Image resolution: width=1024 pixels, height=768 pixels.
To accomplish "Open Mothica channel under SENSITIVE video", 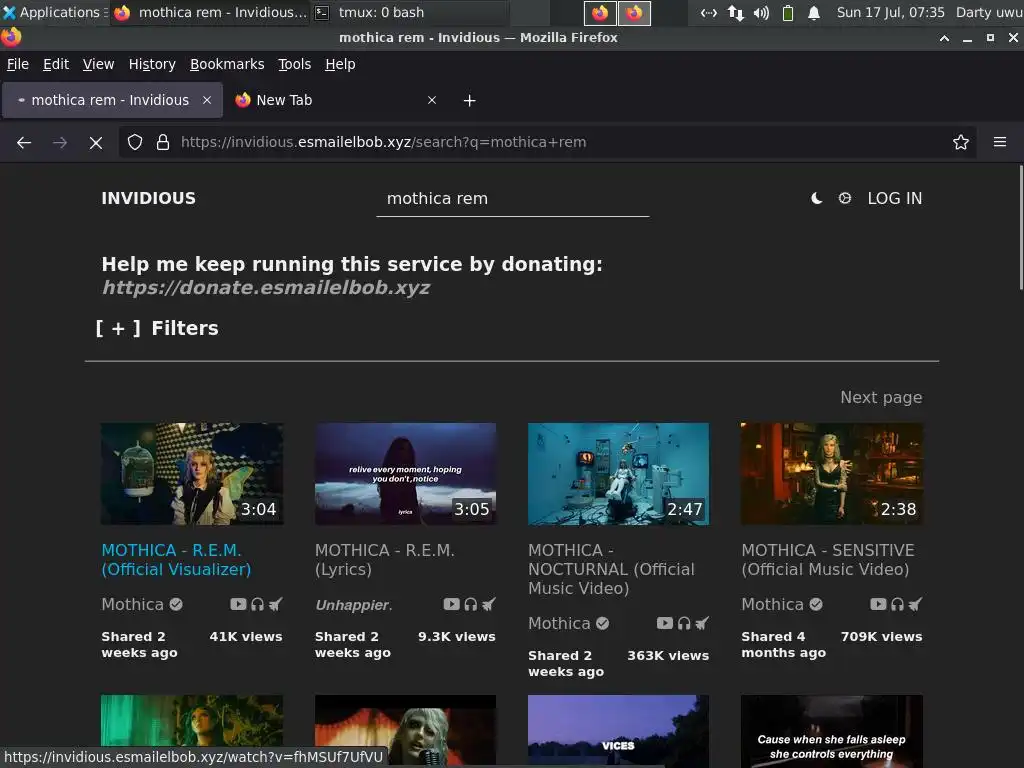I will (782, 604).
